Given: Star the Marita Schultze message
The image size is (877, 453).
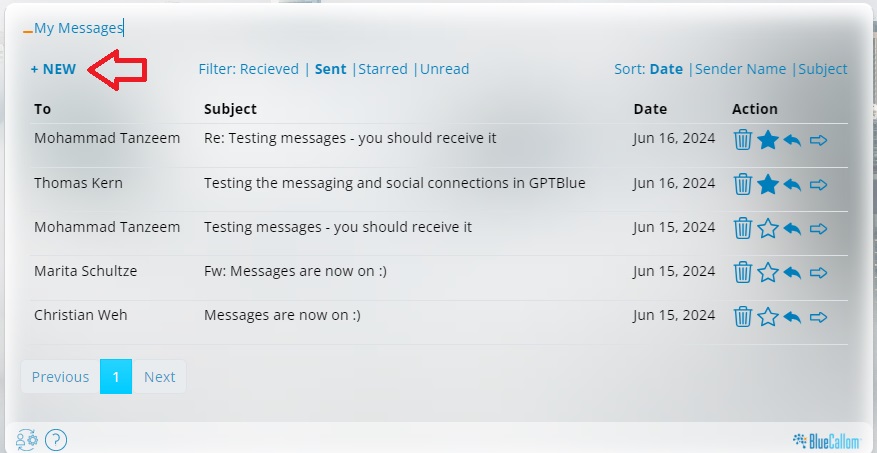Looking at the screenshot, I should pos(767,272).
